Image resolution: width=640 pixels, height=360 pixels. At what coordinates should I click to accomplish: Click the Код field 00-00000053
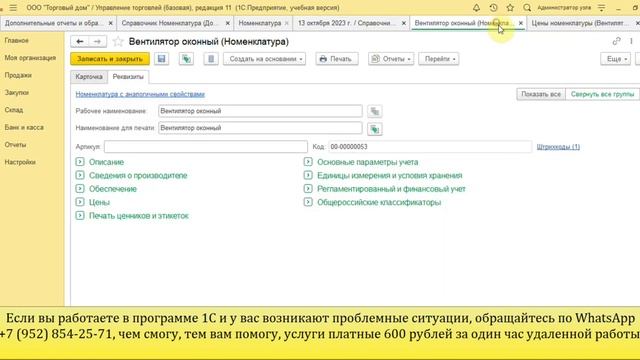tap(430, 147)
